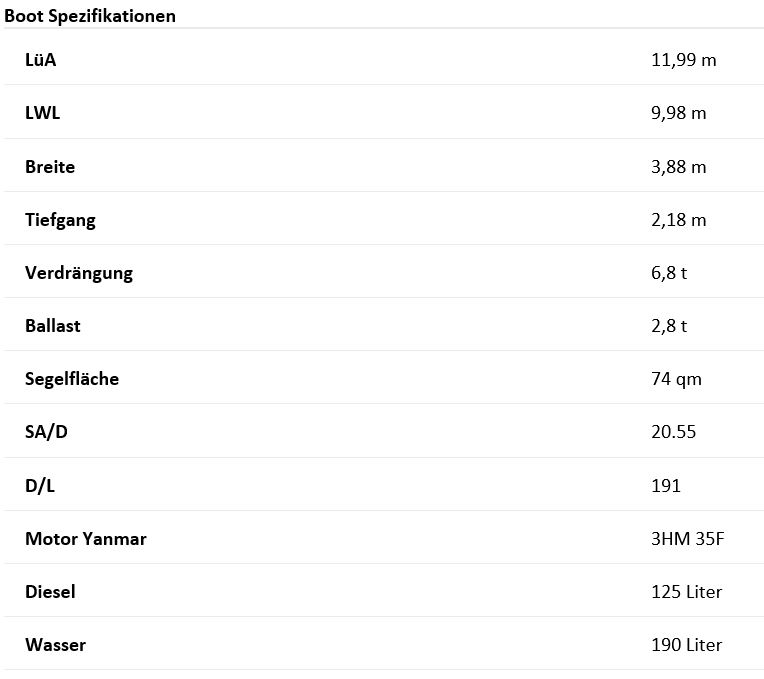Select the Breite row label
This screenshot has width=764, height=679.
point(50,167)
